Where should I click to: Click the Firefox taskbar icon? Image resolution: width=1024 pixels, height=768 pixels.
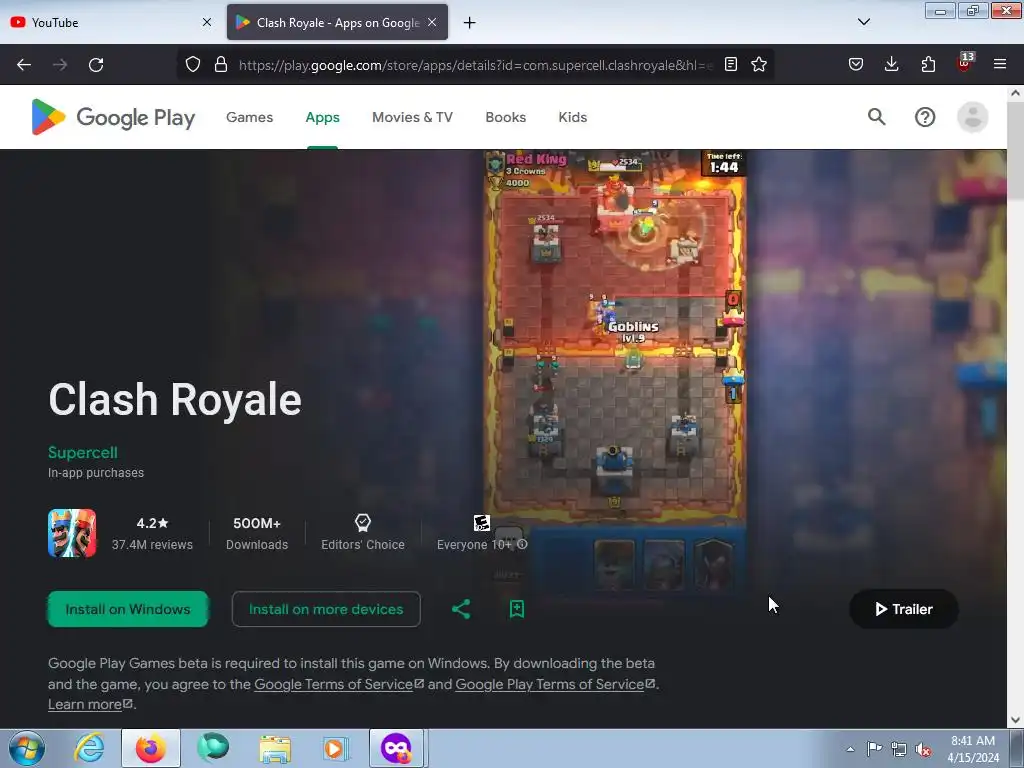(x=151, y=748)
